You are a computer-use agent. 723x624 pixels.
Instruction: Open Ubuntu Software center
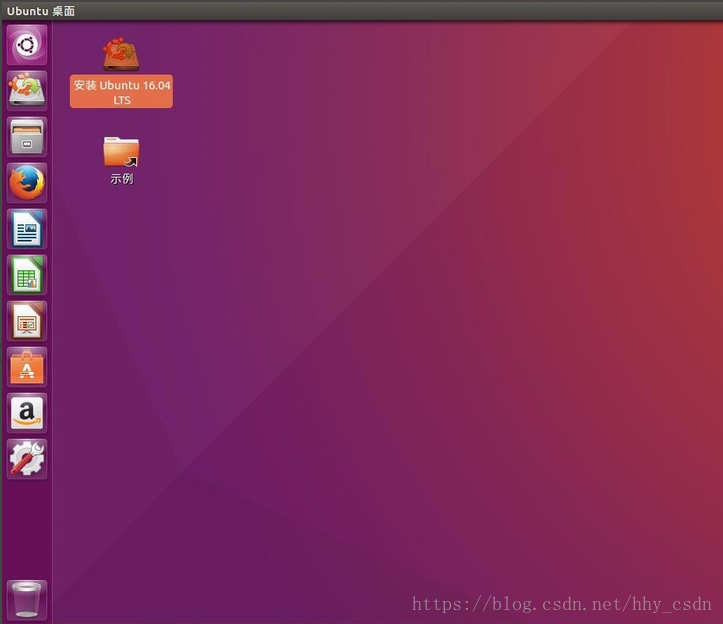[27, 367]
